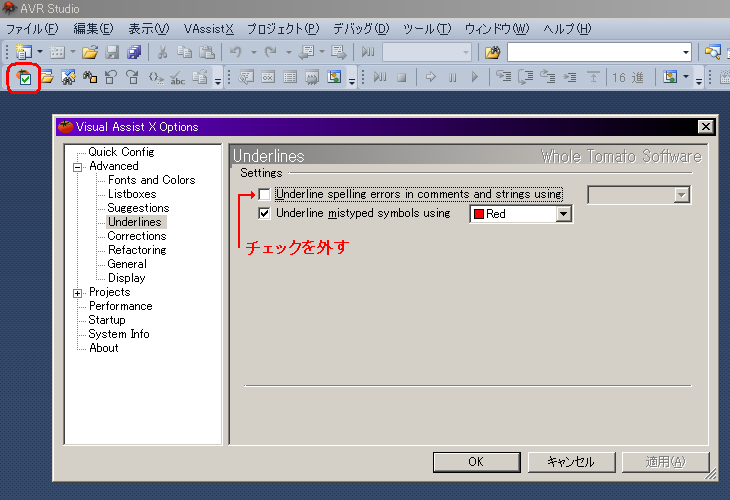Close the Visual Assist X Options dialog
Viewport: 730px width, 500px height.
click(x=705, y=127)
